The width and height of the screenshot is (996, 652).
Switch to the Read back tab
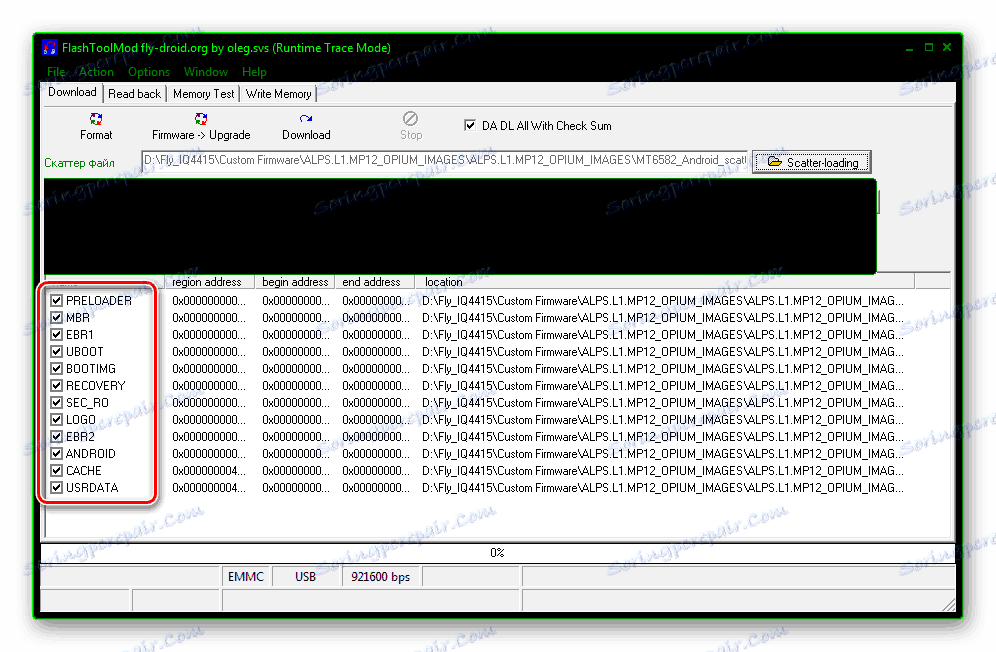[x=134, y=94]
